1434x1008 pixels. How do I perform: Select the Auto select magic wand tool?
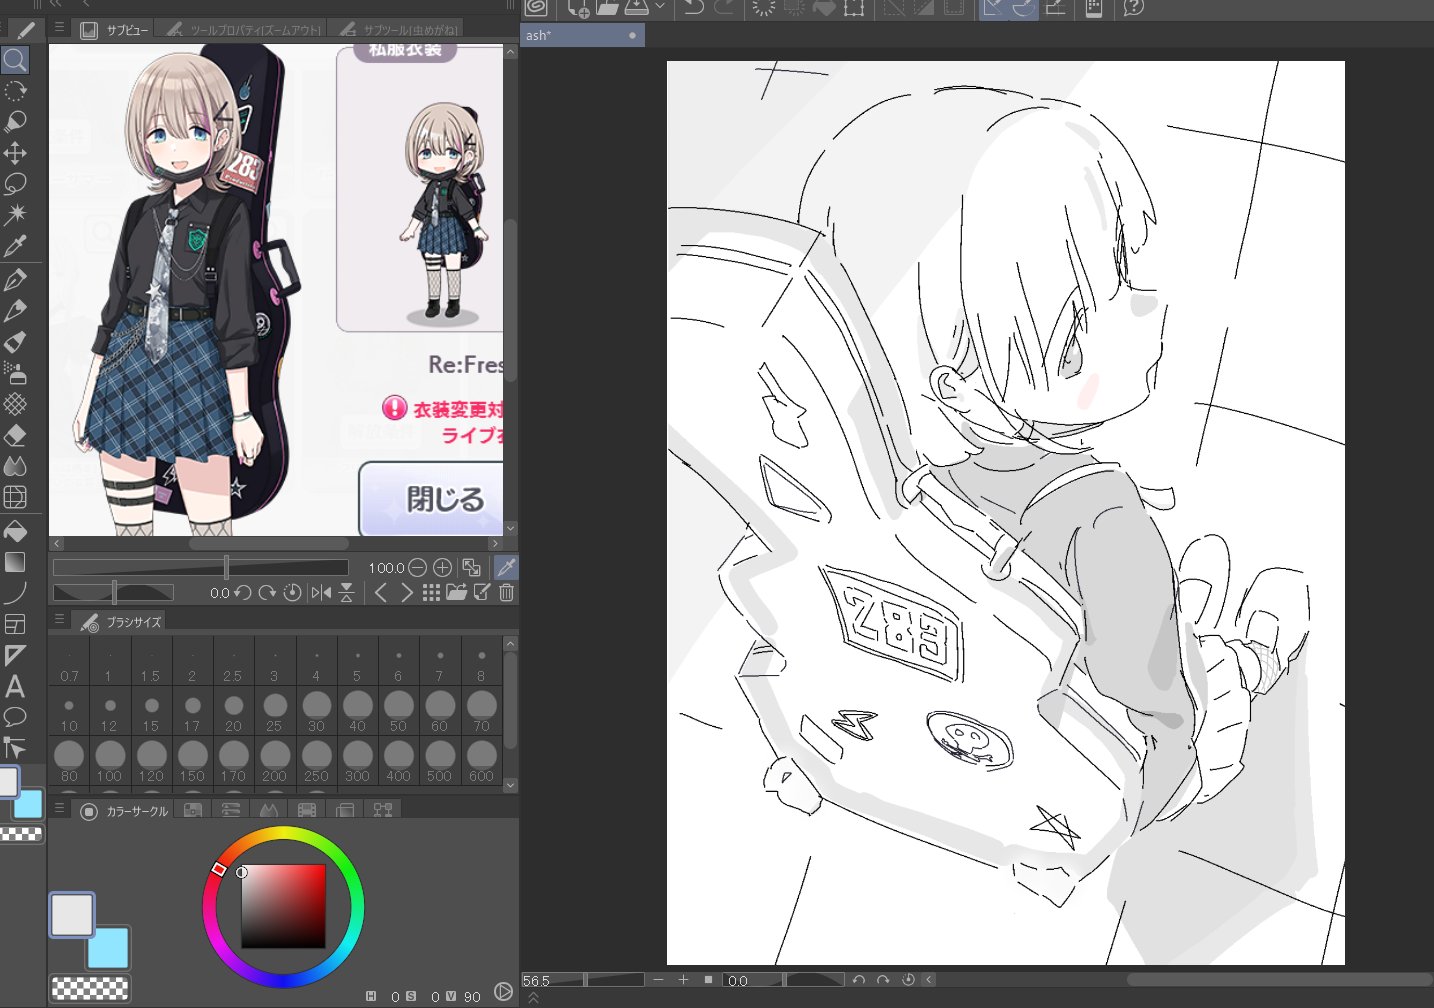[x=15, y=214]
